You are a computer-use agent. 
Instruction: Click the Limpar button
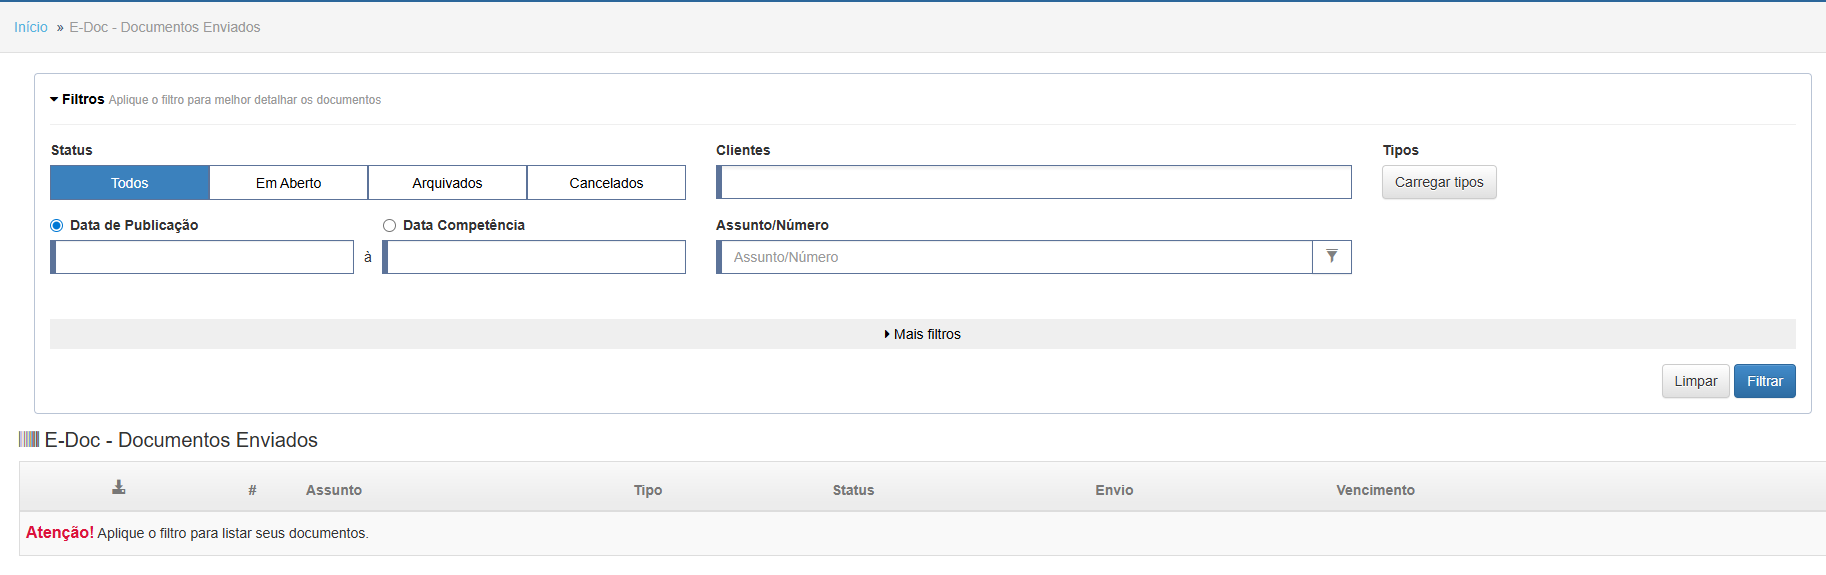(1696, 381)
